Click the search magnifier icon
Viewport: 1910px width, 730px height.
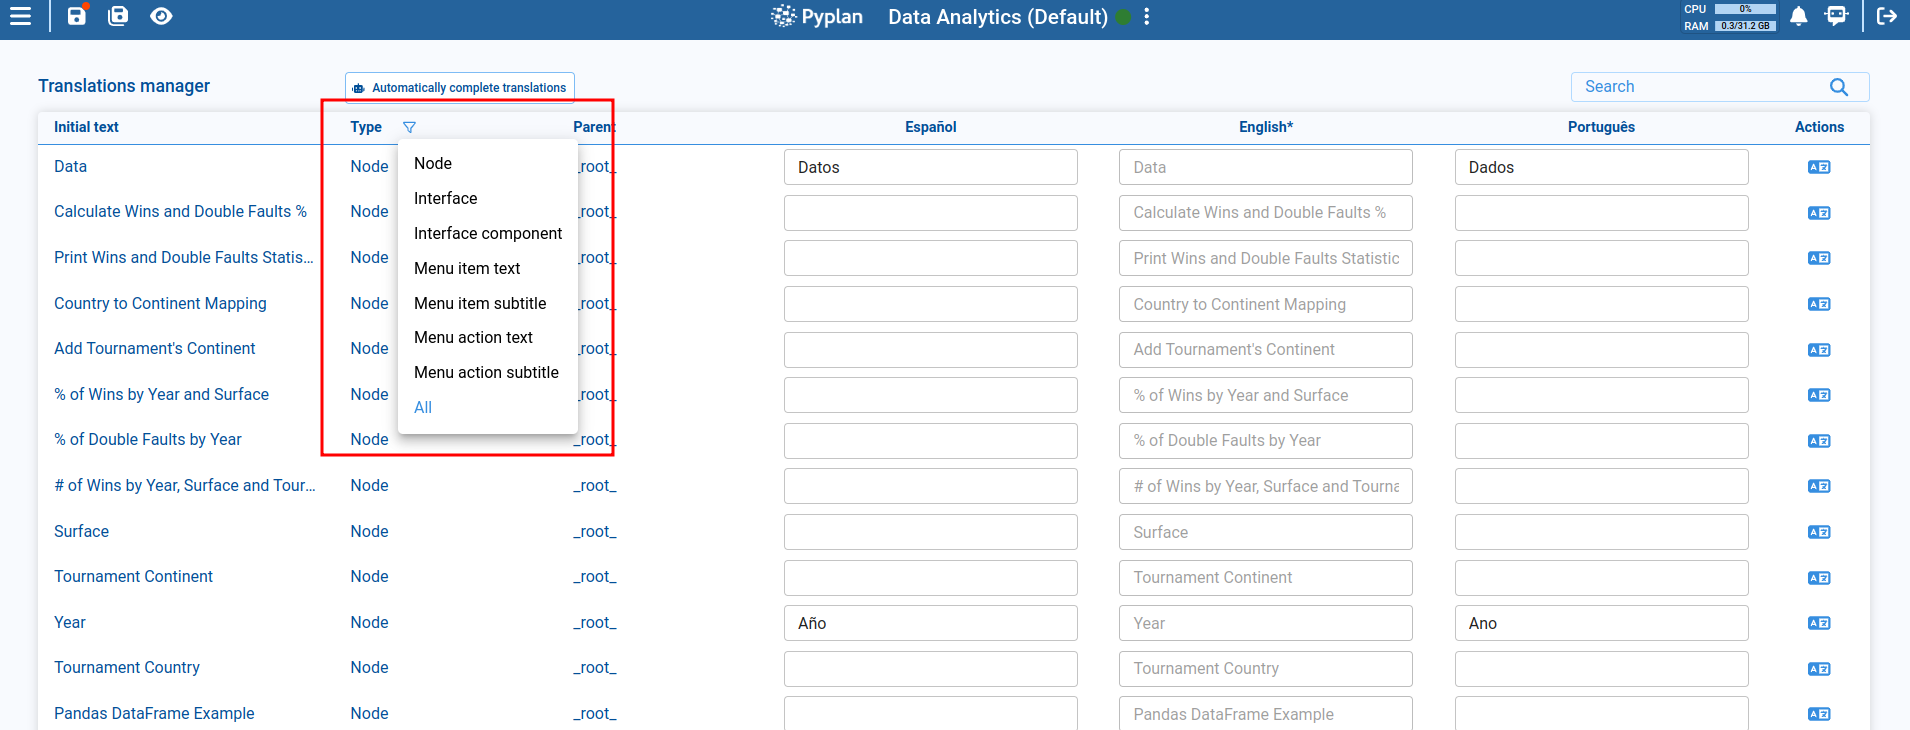click(1838, 87)
